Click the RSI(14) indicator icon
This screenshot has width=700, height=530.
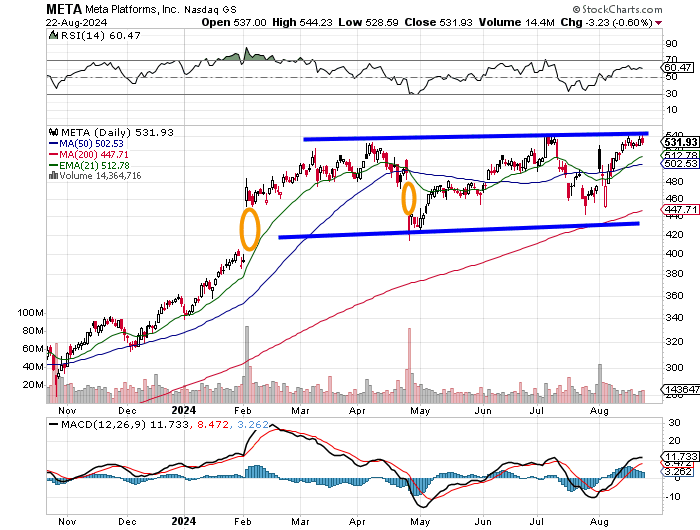[x=53, y=35]
